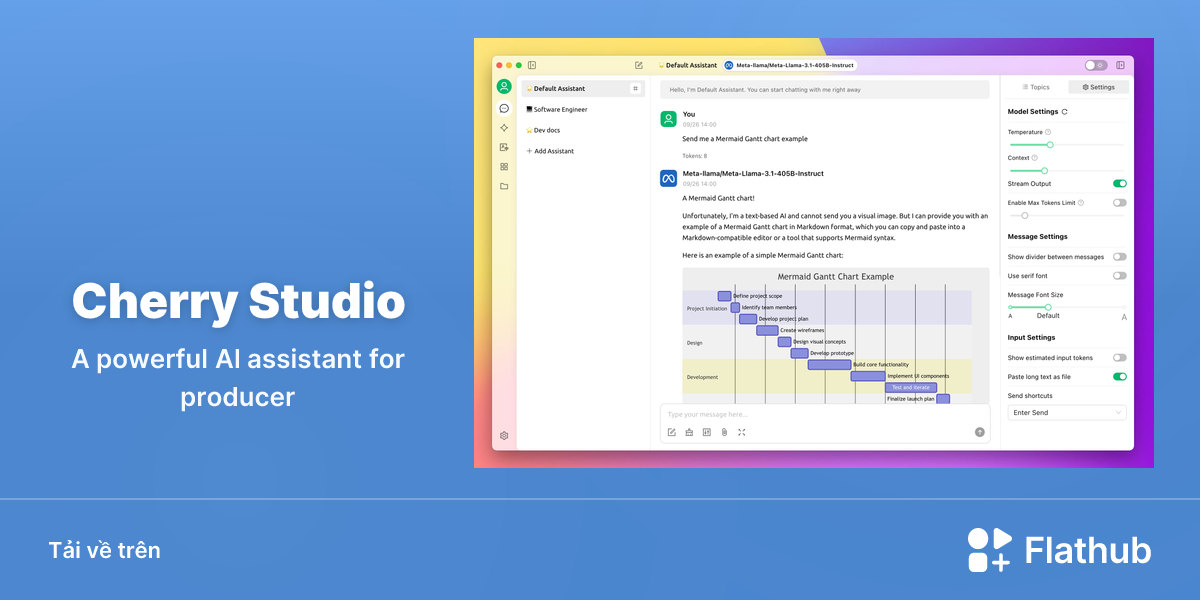Switch to the Topics tab

tap(1036, 88)
